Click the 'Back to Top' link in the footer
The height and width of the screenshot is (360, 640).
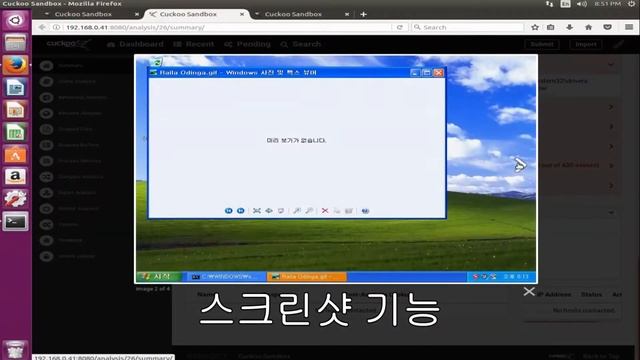[x=601, y=356]
